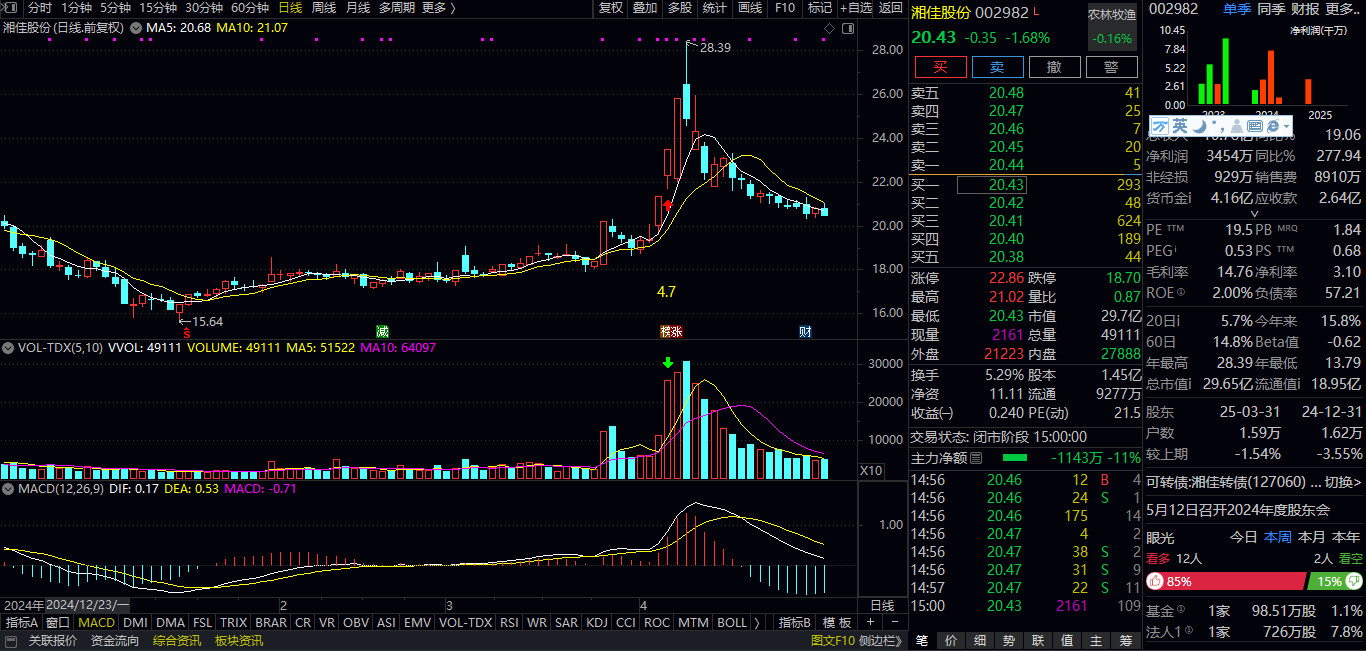The width and height of the screenshot is (1366, 651).
Task: Collapse the 侧边栏 sidebar
Action: pyautogui.click(x=880, y=641)
